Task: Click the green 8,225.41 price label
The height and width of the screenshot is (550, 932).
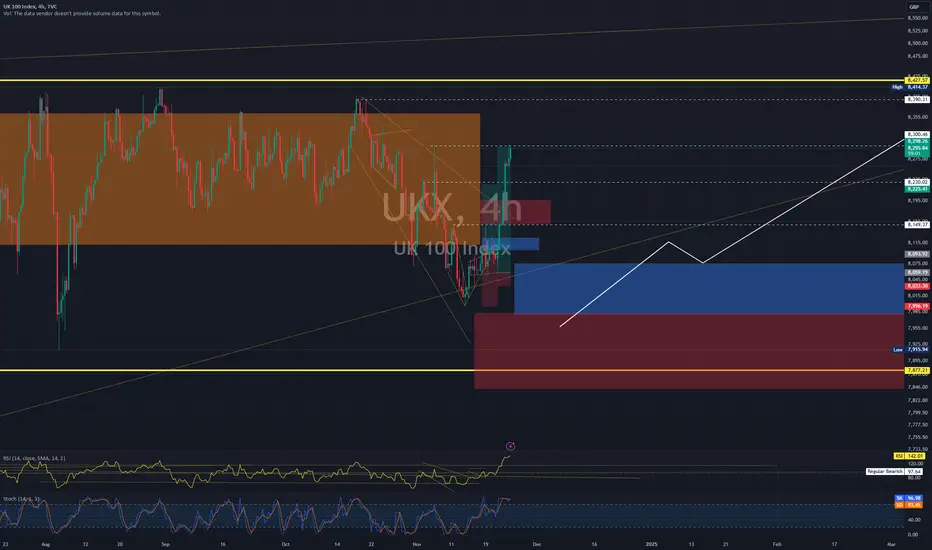Action: click(x=917, y=189)
